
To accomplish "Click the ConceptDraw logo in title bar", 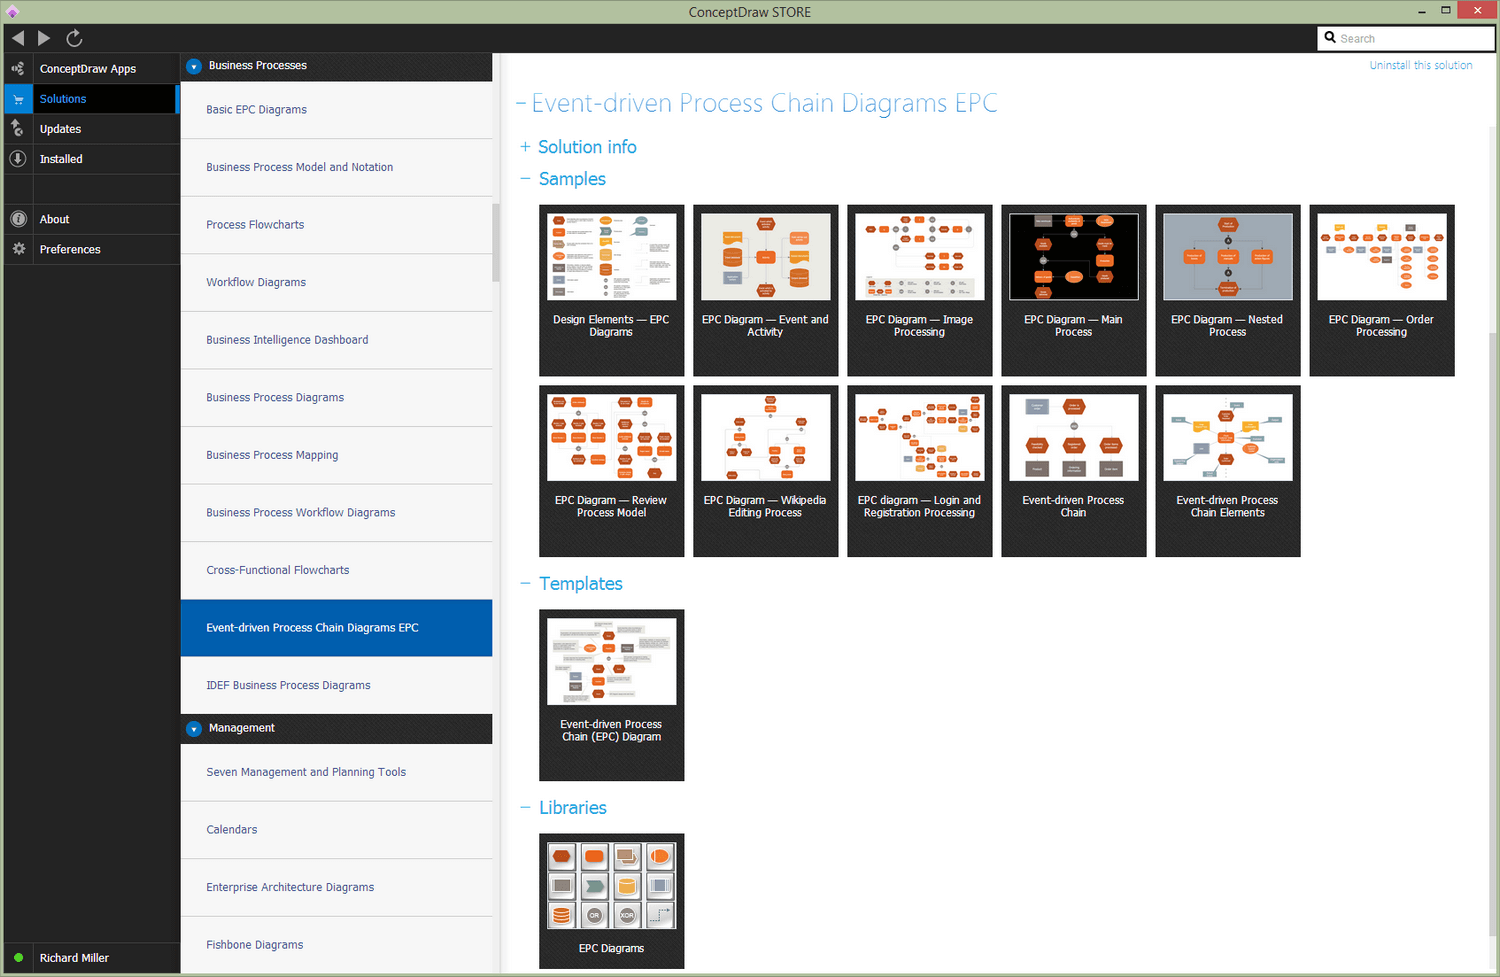I will click(x=12, y=12).
